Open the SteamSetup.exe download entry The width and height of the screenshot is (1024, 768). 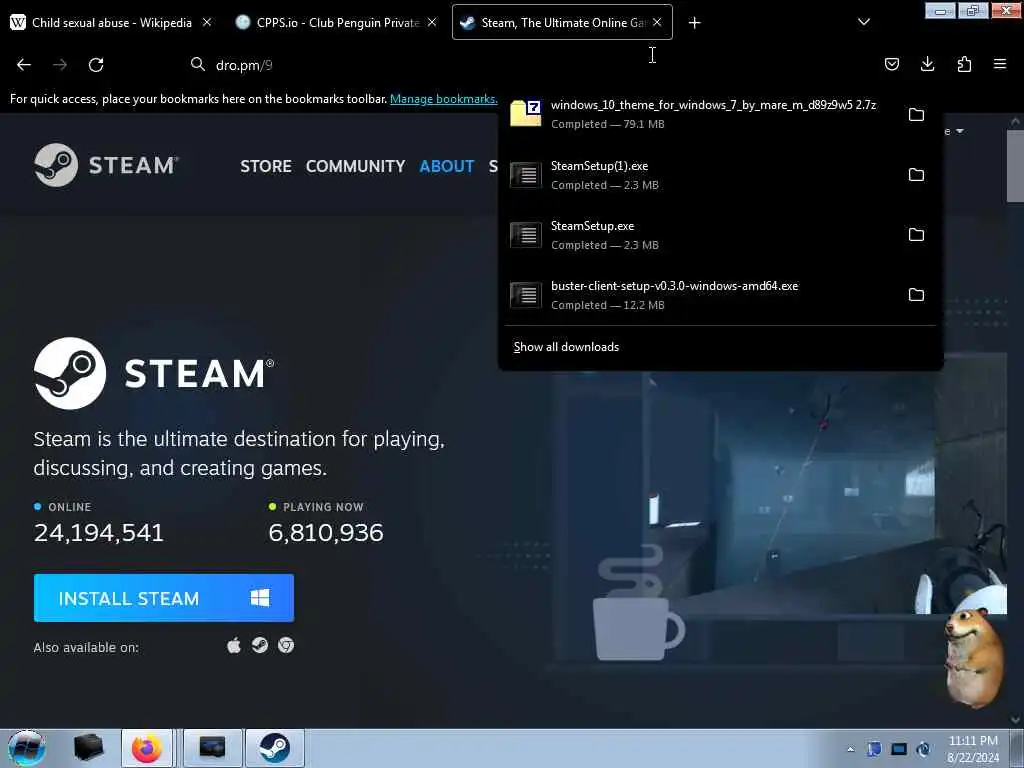coord(702,235)
